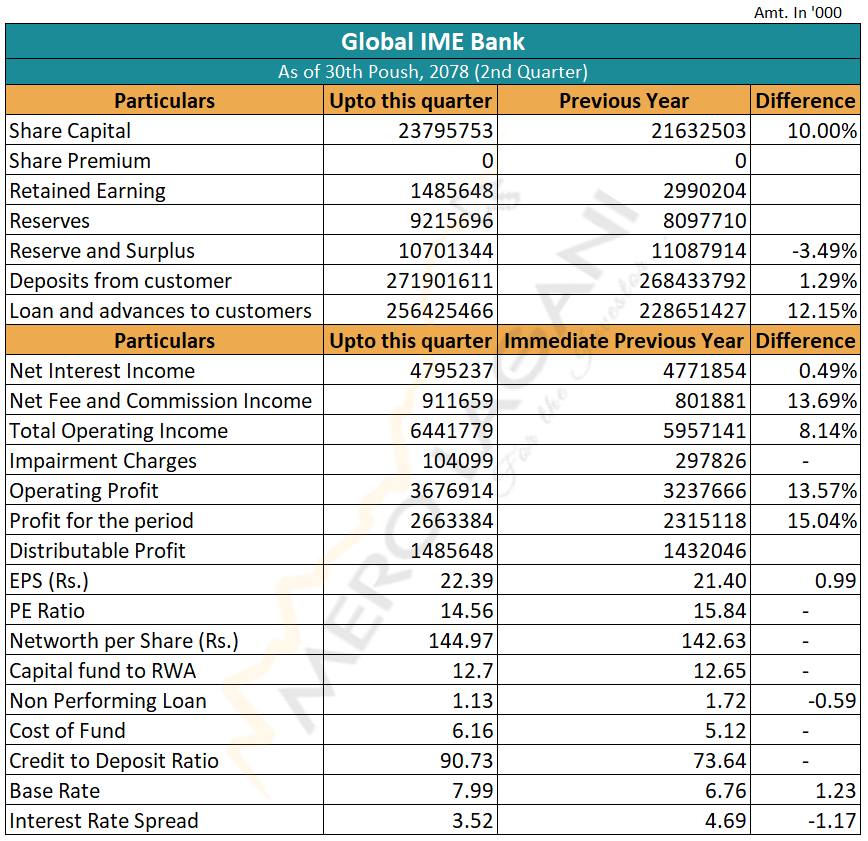Click the 'Immediate Previous Year' column header
Viewport: 868px width, 841px height.
(x=624, y=341)
